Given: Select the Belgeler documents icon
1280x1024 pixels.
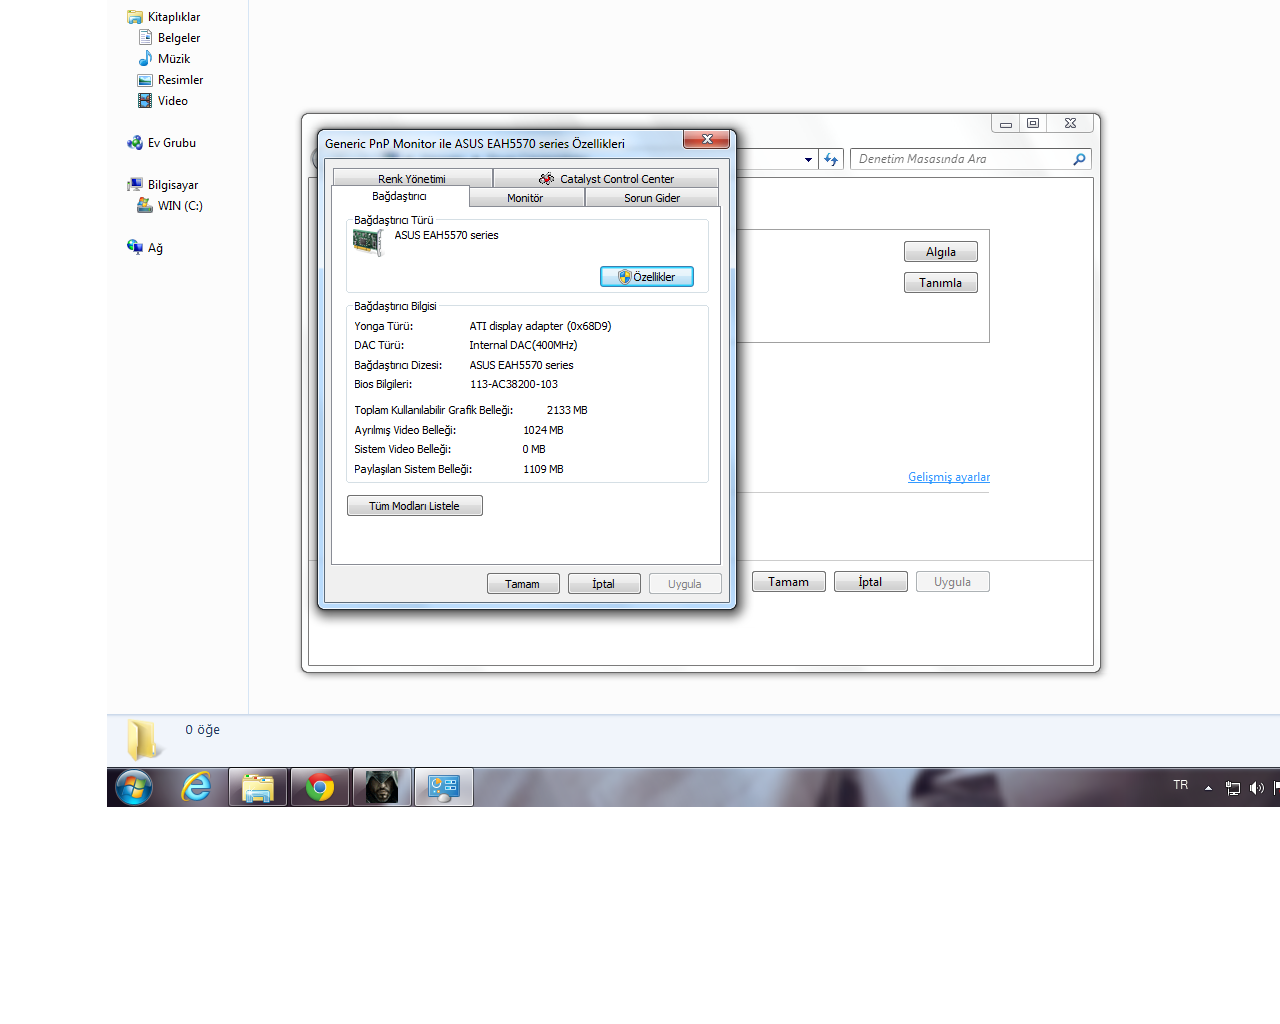Looking at the screenshot, I should (145, 37).
